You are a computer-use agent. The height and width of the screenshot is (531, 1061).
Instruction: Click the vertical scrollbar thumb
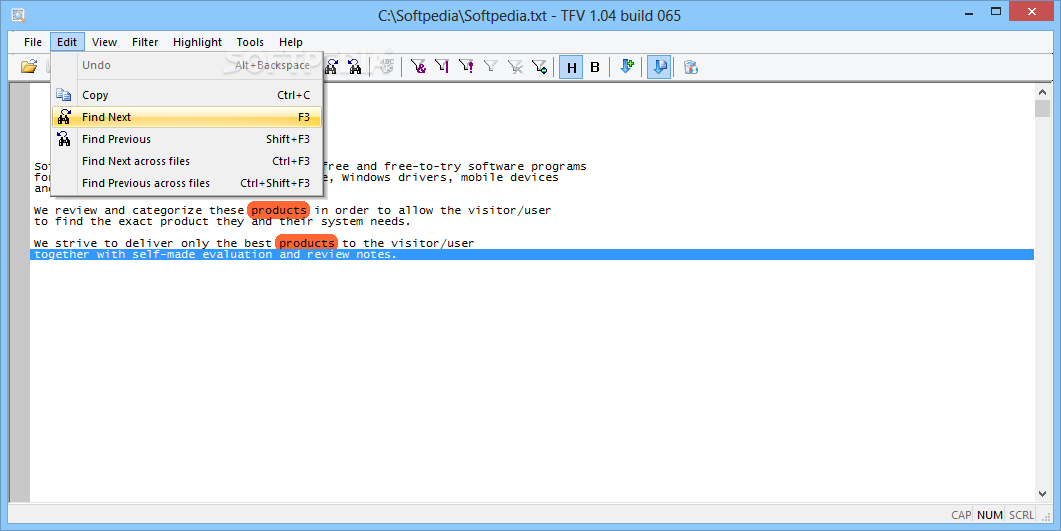coord(1042,108)
